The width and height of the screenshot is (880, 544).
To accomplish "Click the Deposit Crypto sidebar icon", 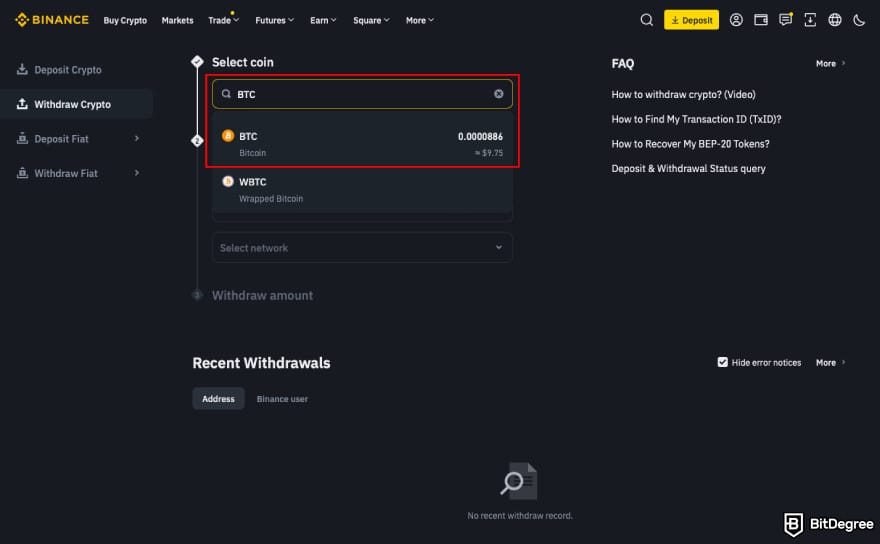I will (x=22, y=69).
